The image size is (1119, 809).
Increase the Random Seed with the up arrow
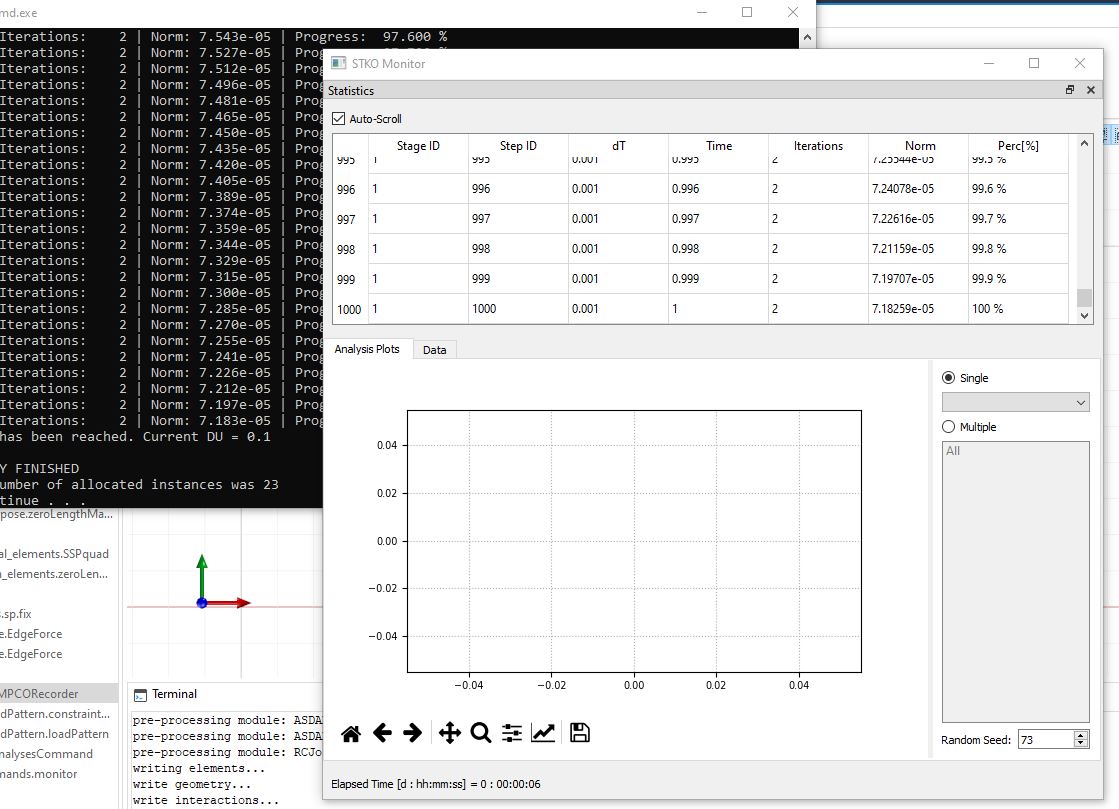[1081, 736]
